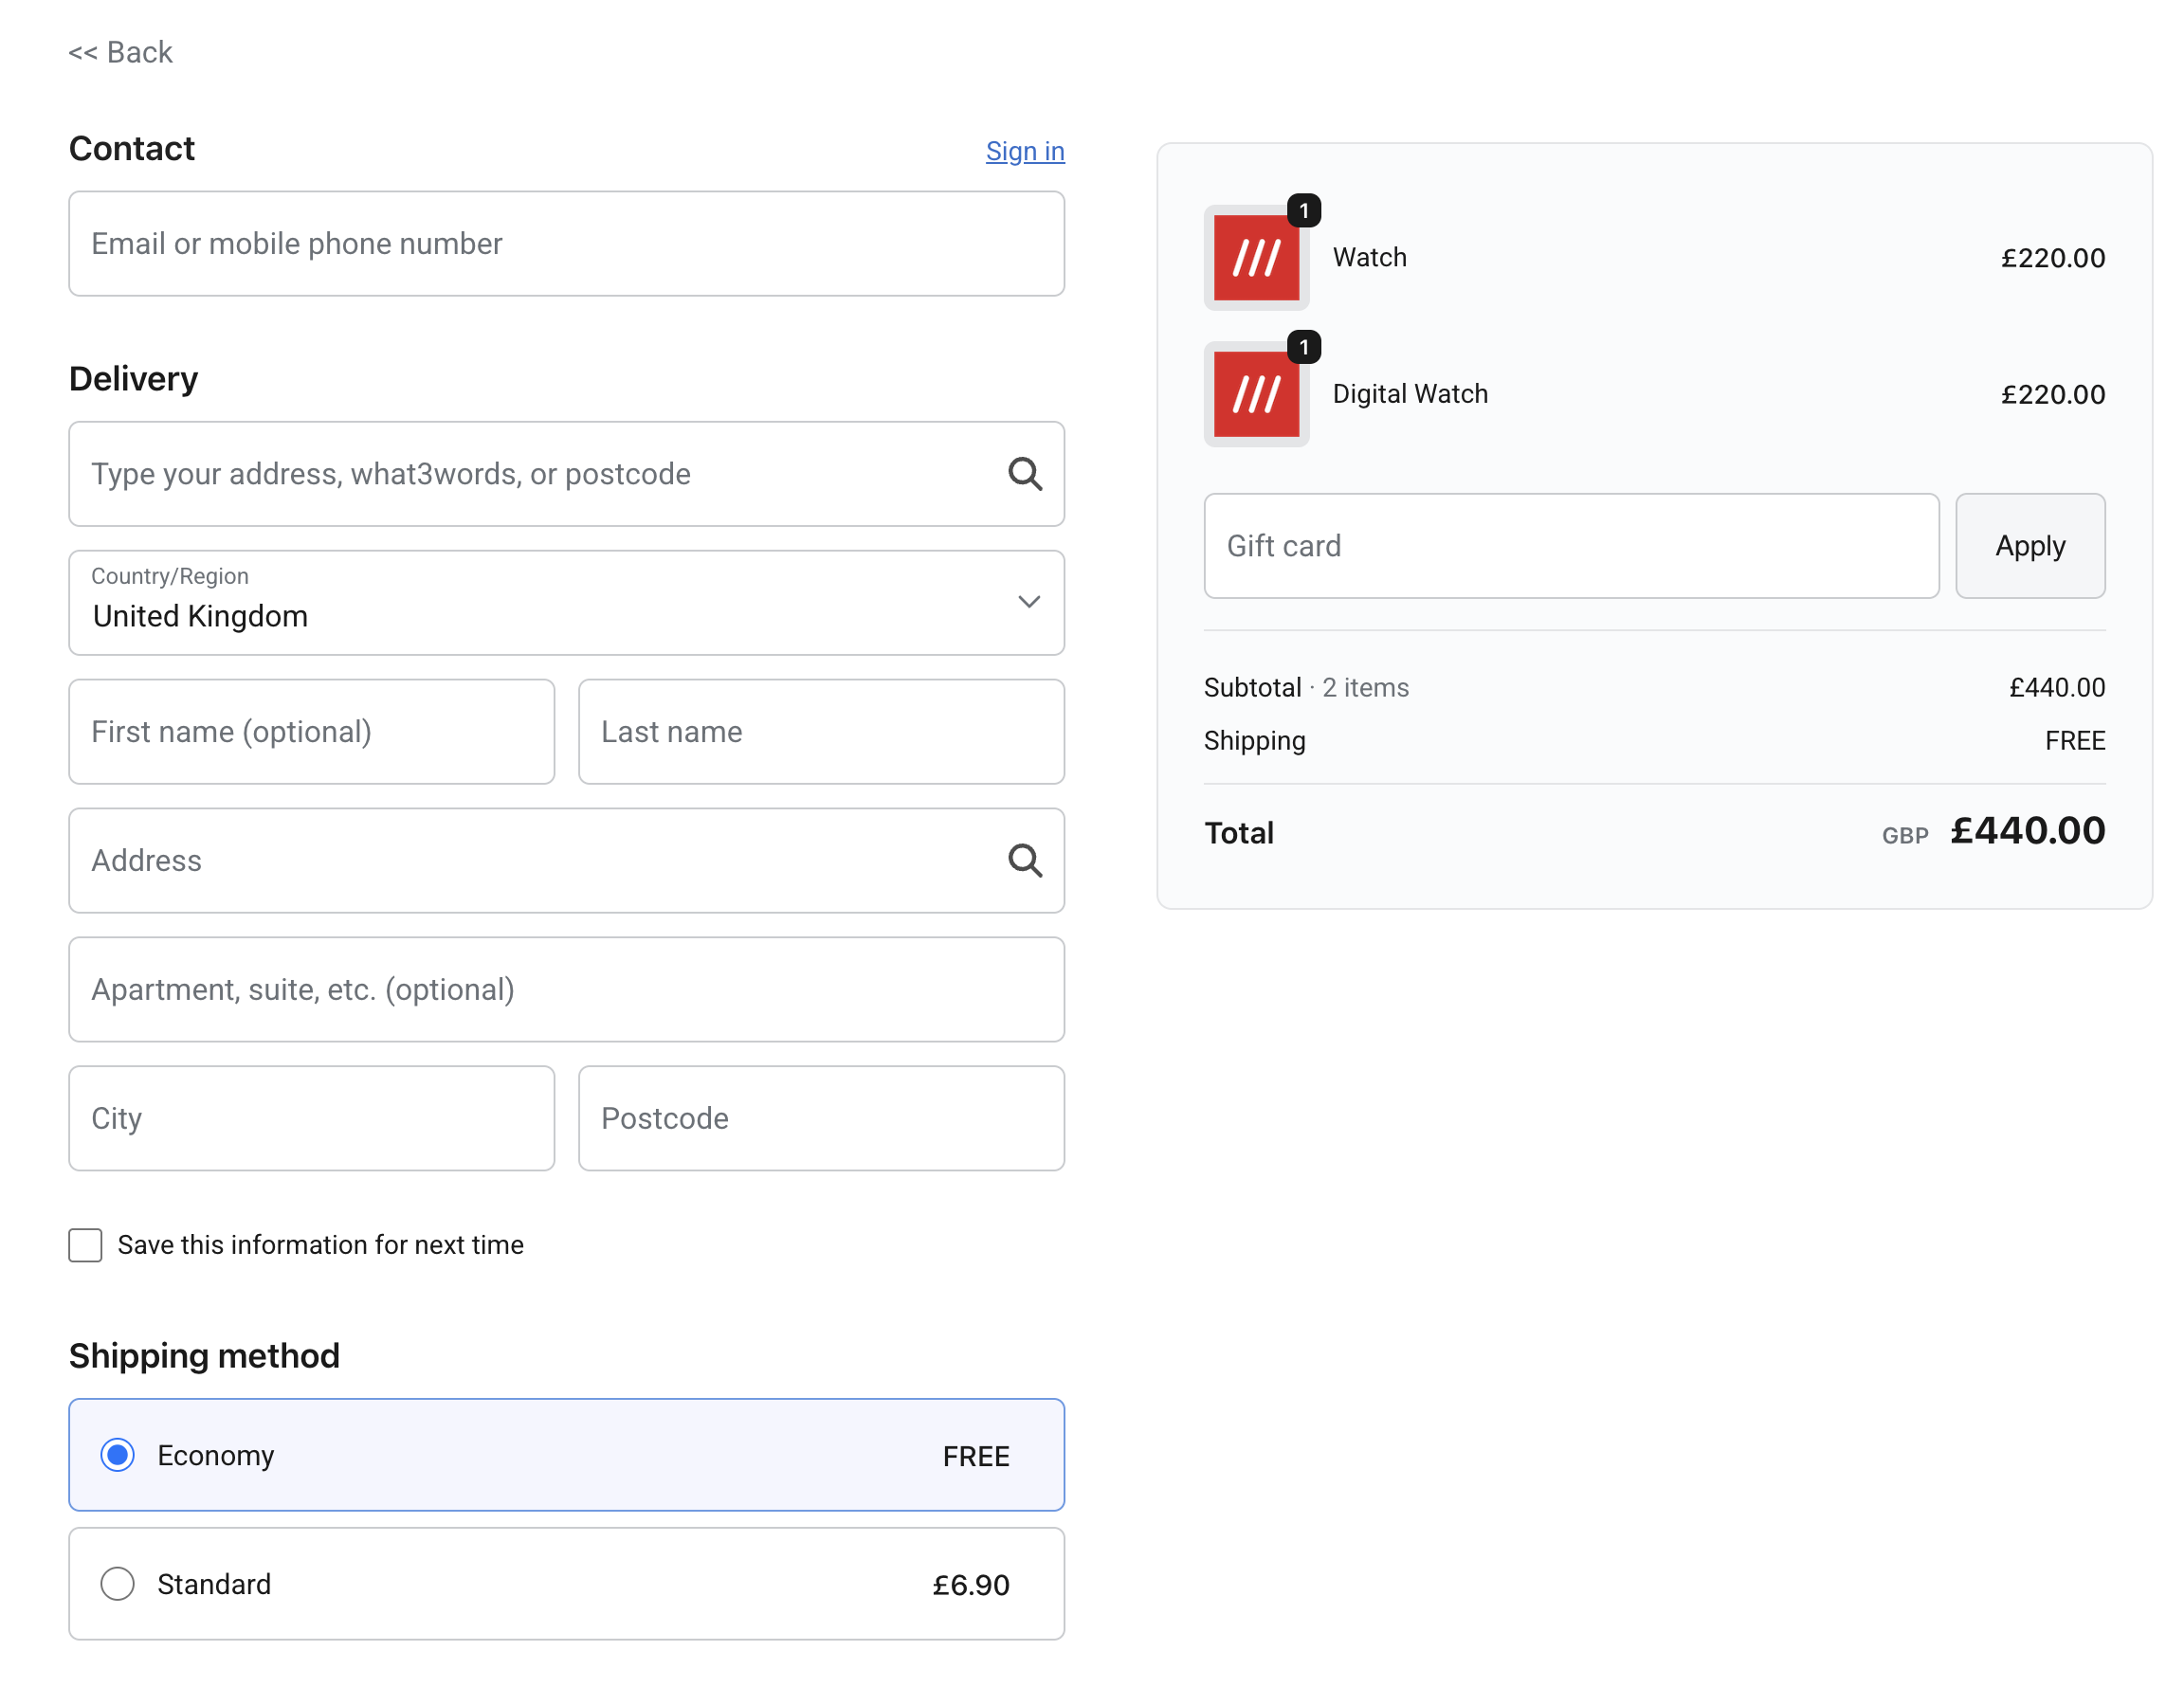Click the Watch price '£220.00'

[2052, 258]
